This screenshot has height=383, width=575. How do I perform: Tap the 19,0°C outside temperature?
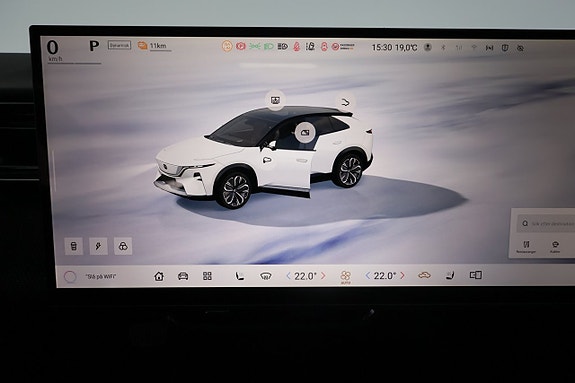point(406,47)
